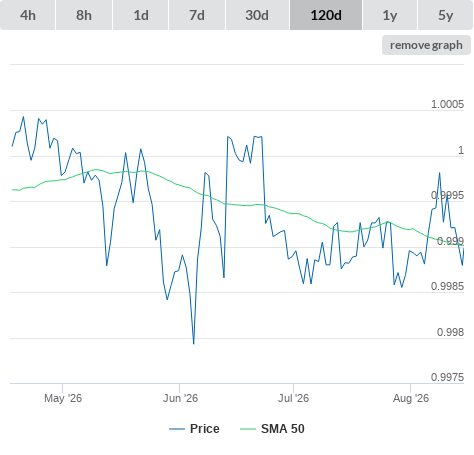
Task: Switch chart to 30d range
Action: coord(257,15)
